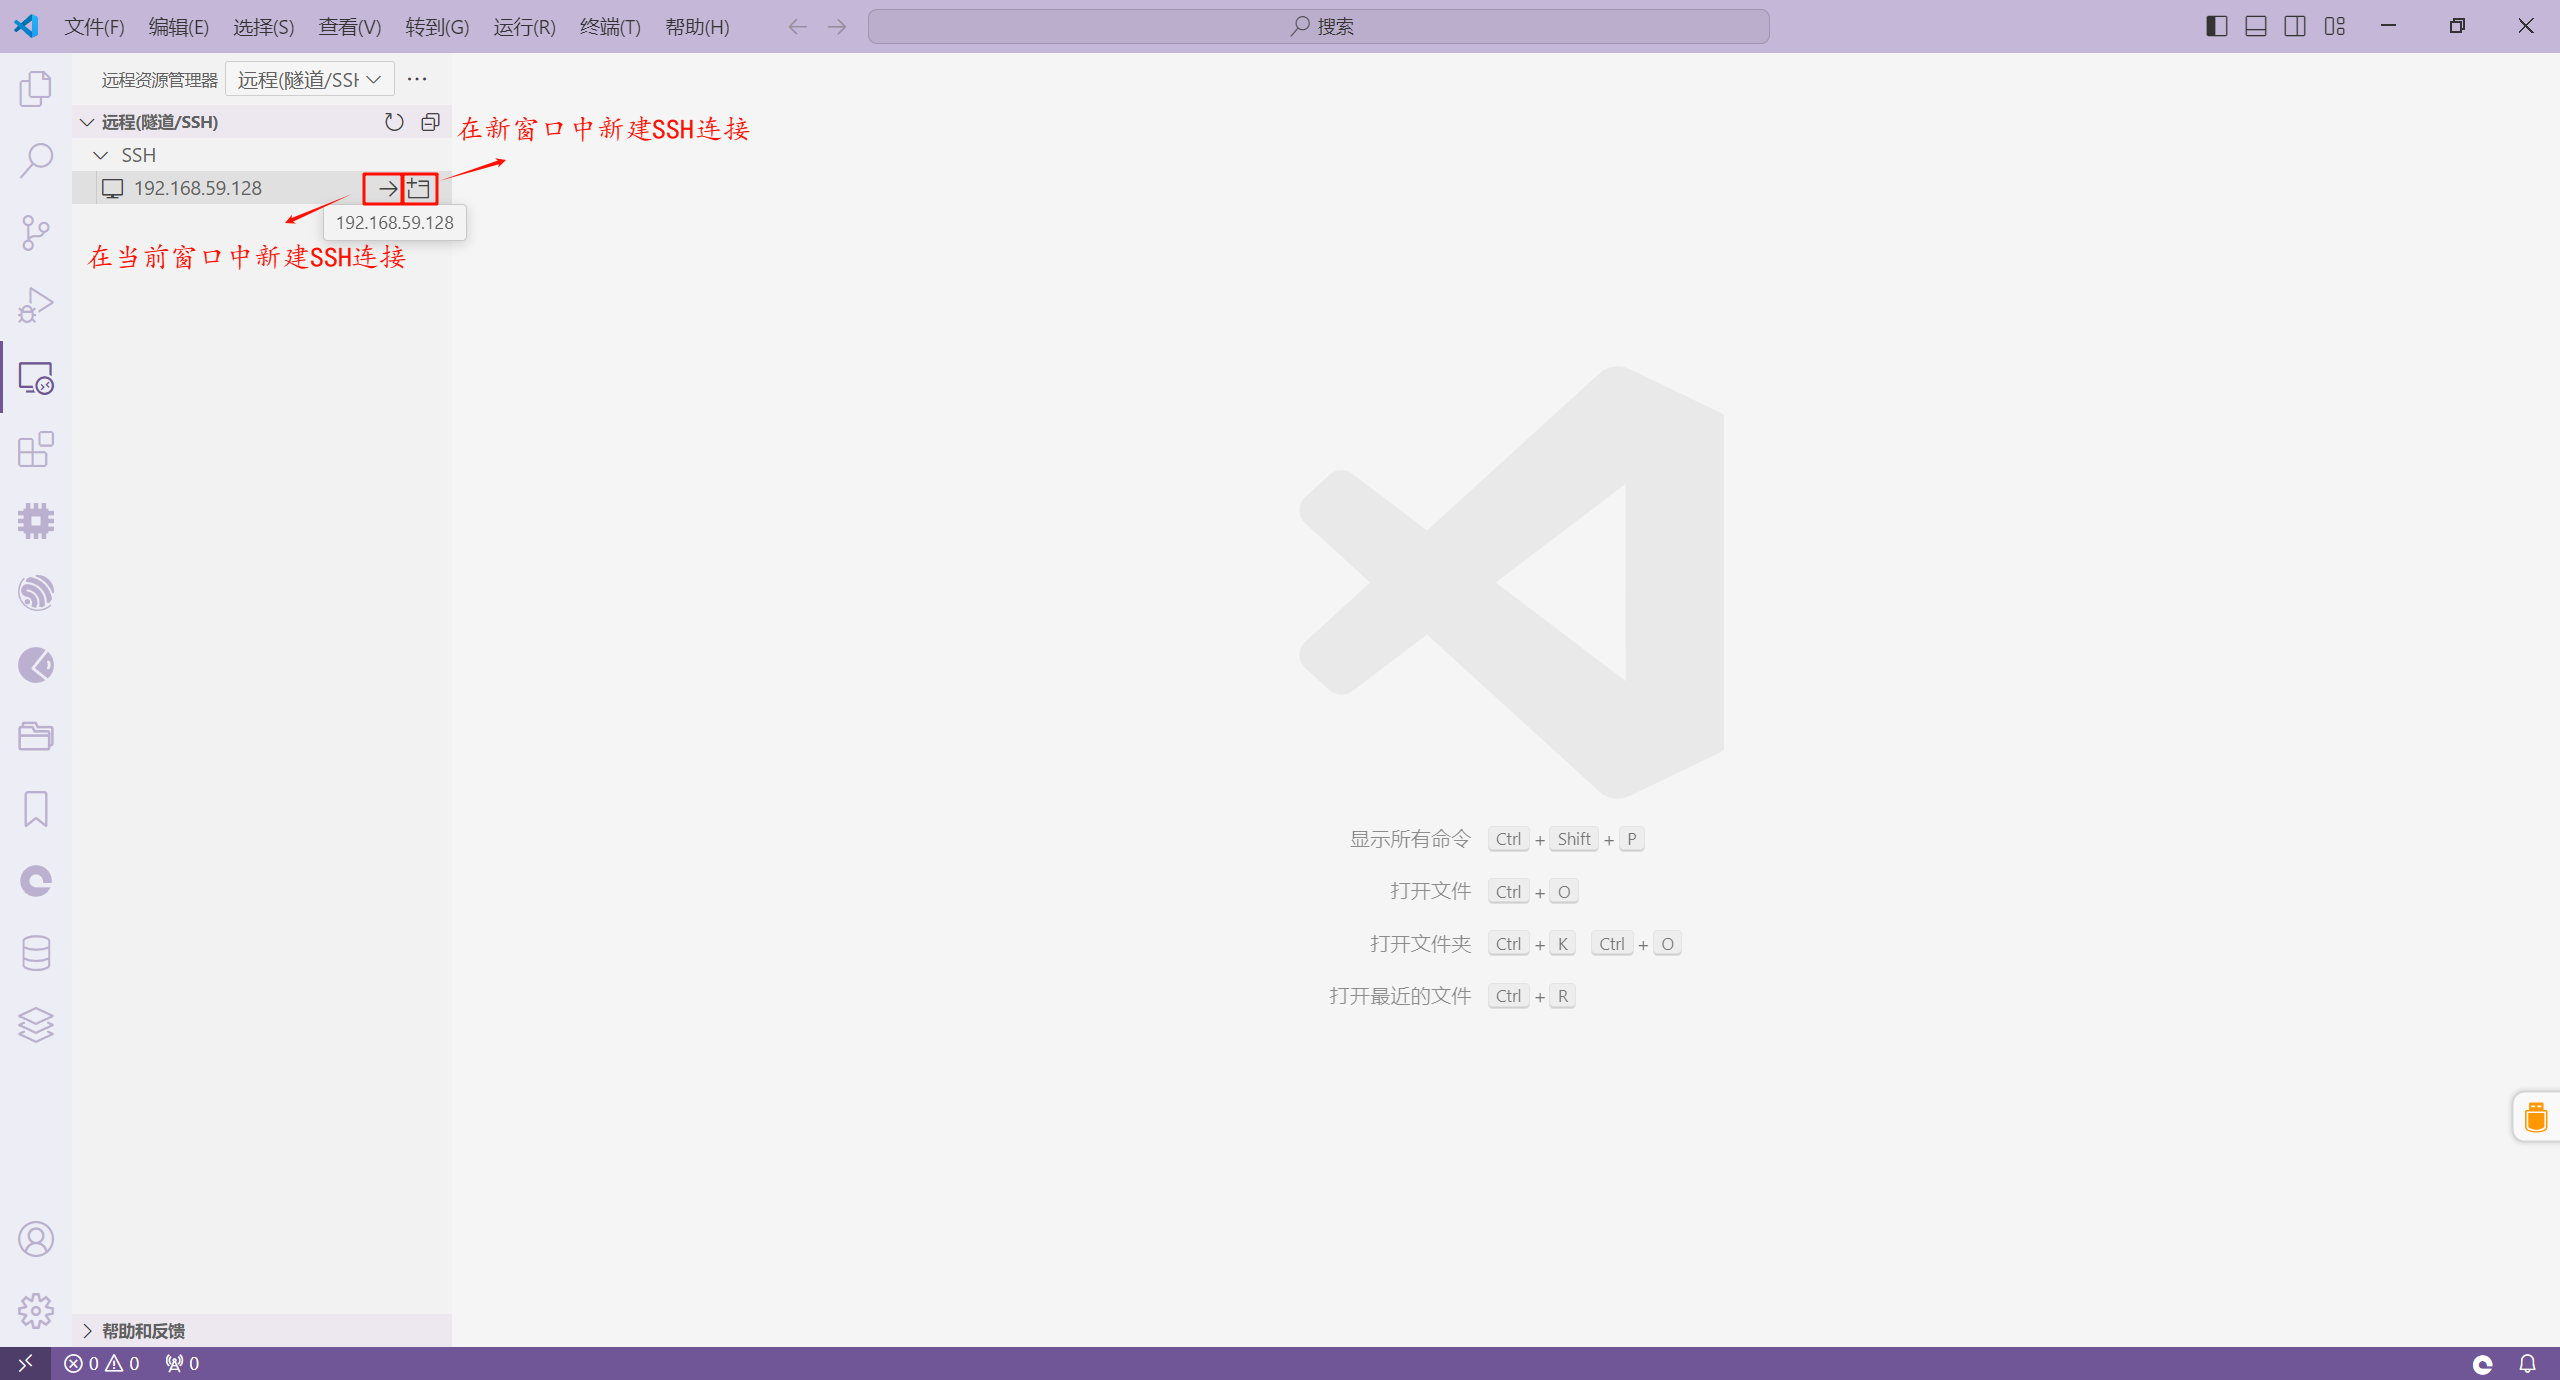Click remote window indicator in status bar
This screenshot has height=1380, width=2560.
click(25, 1363)
